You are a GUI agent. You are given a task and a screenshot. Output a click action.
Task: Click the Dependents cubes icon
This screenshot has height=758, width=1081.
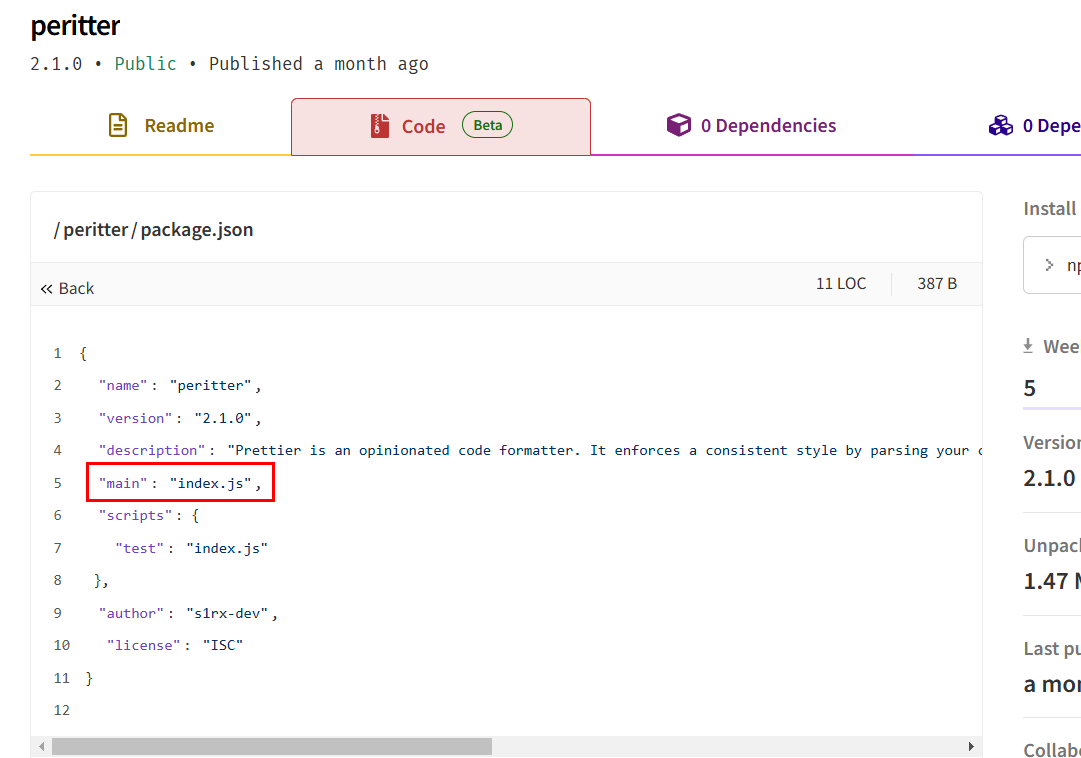(1001, 126)
